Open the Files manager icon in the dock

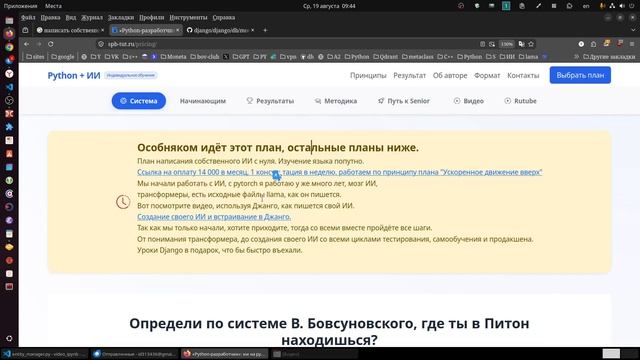coord(9,20)
